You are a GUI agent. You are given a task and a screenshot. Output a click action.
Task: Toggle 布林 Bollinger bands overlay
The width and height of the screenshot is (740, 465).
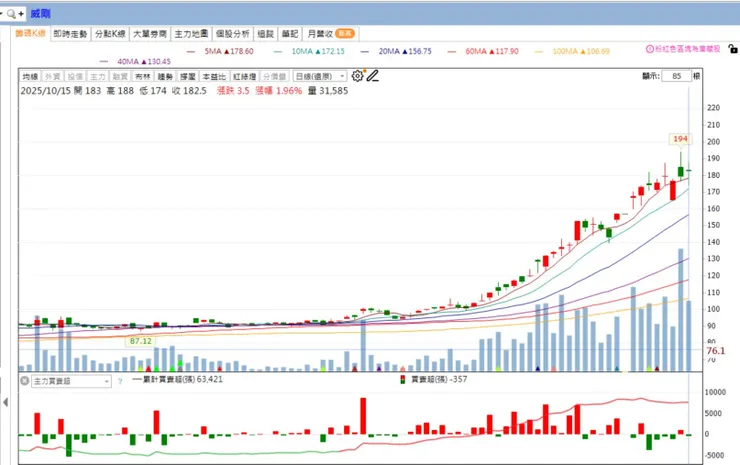pyautogui.click(x=143, y=76)
